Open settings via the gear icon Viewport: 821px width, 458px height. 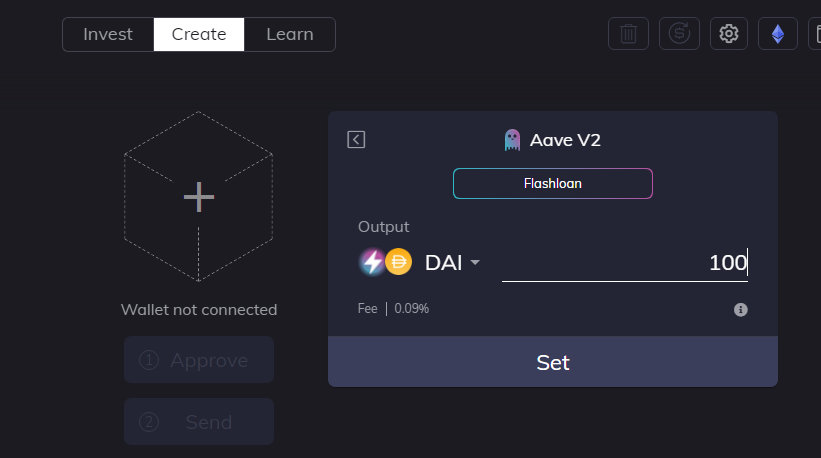point(729,33)
